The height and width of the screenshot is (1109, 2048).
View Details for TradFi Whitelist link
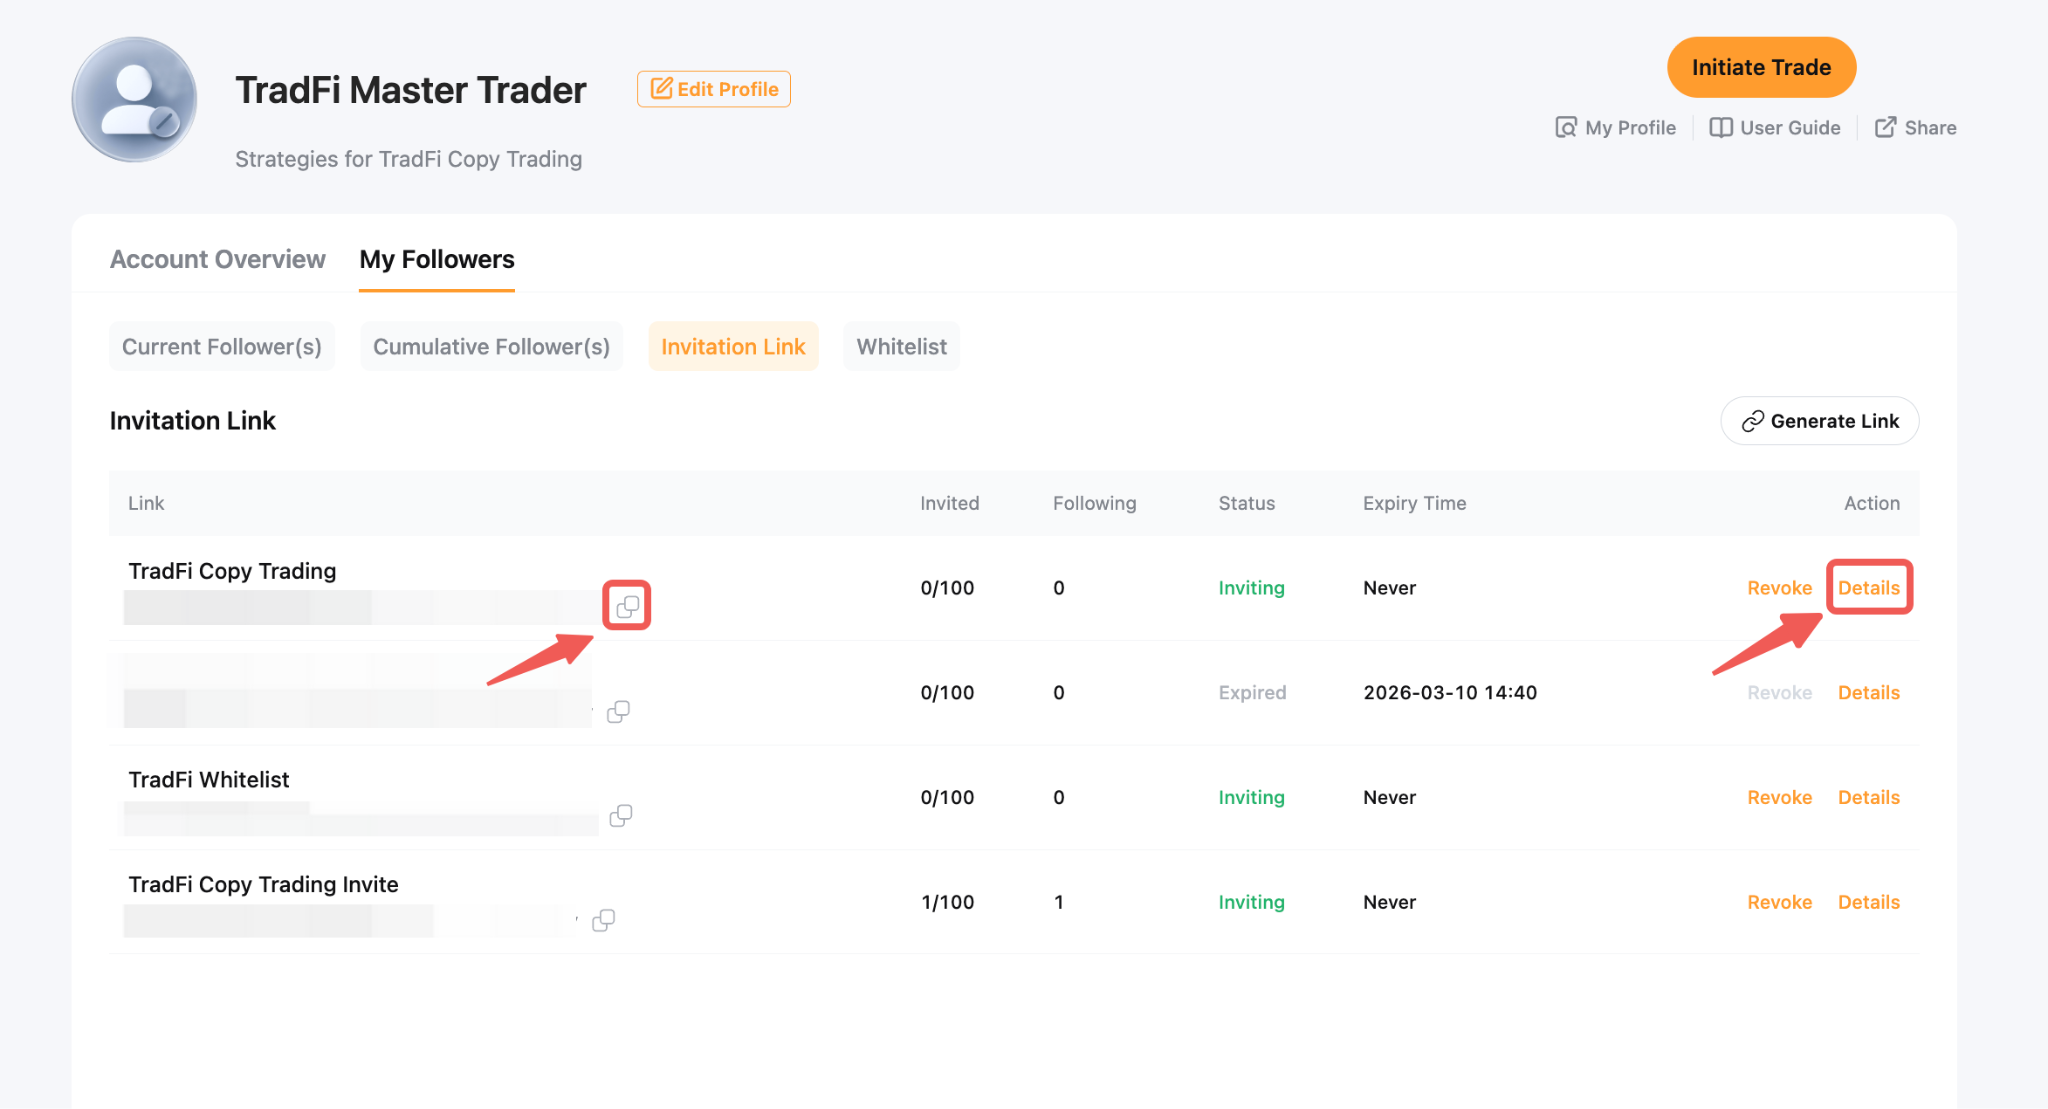[x=1868, y=797]
